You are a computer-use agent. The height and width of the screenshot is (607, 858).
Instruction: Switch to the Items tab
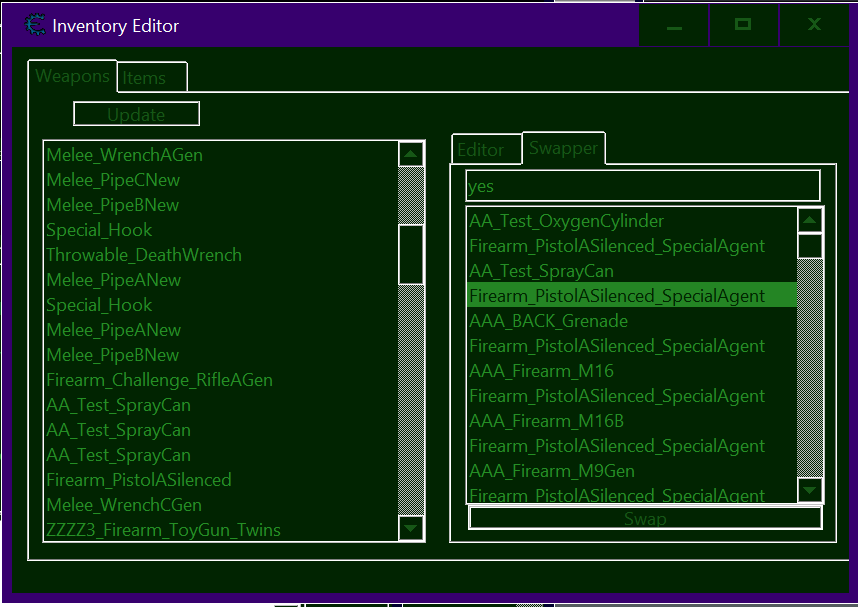pyautogui.click(x=151, y=78)
